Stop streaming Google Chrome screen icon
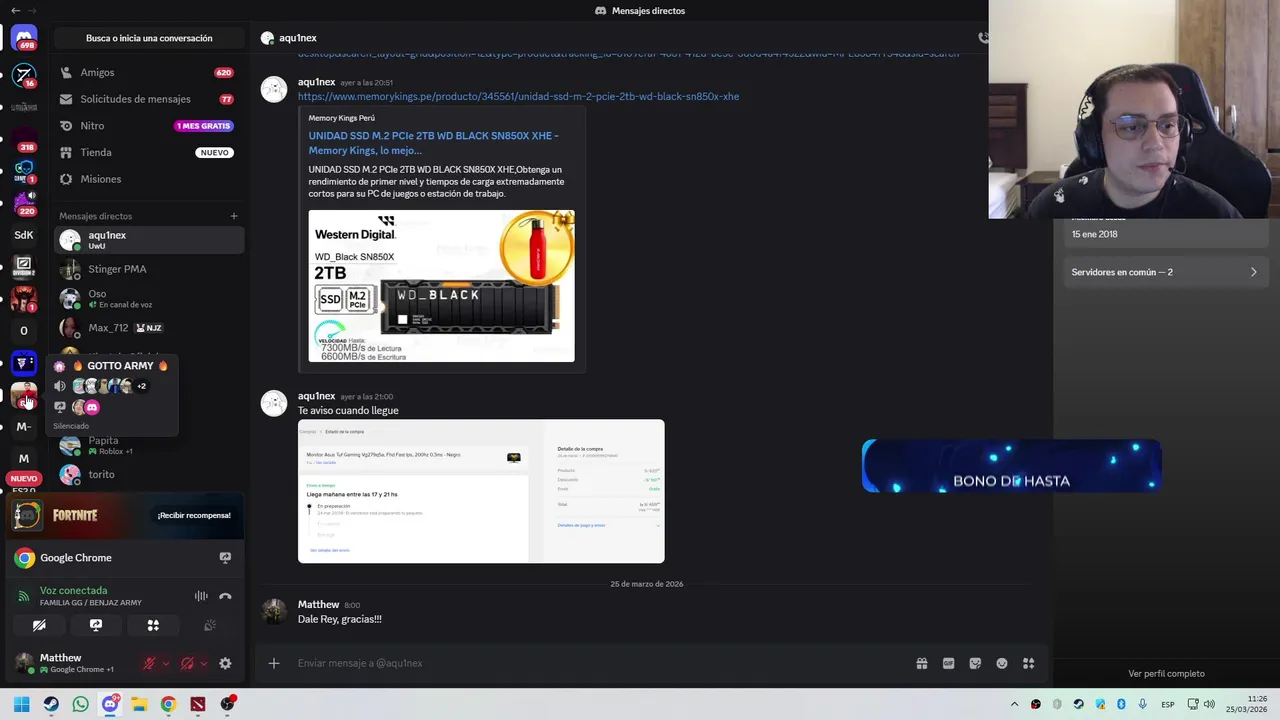 225,558
